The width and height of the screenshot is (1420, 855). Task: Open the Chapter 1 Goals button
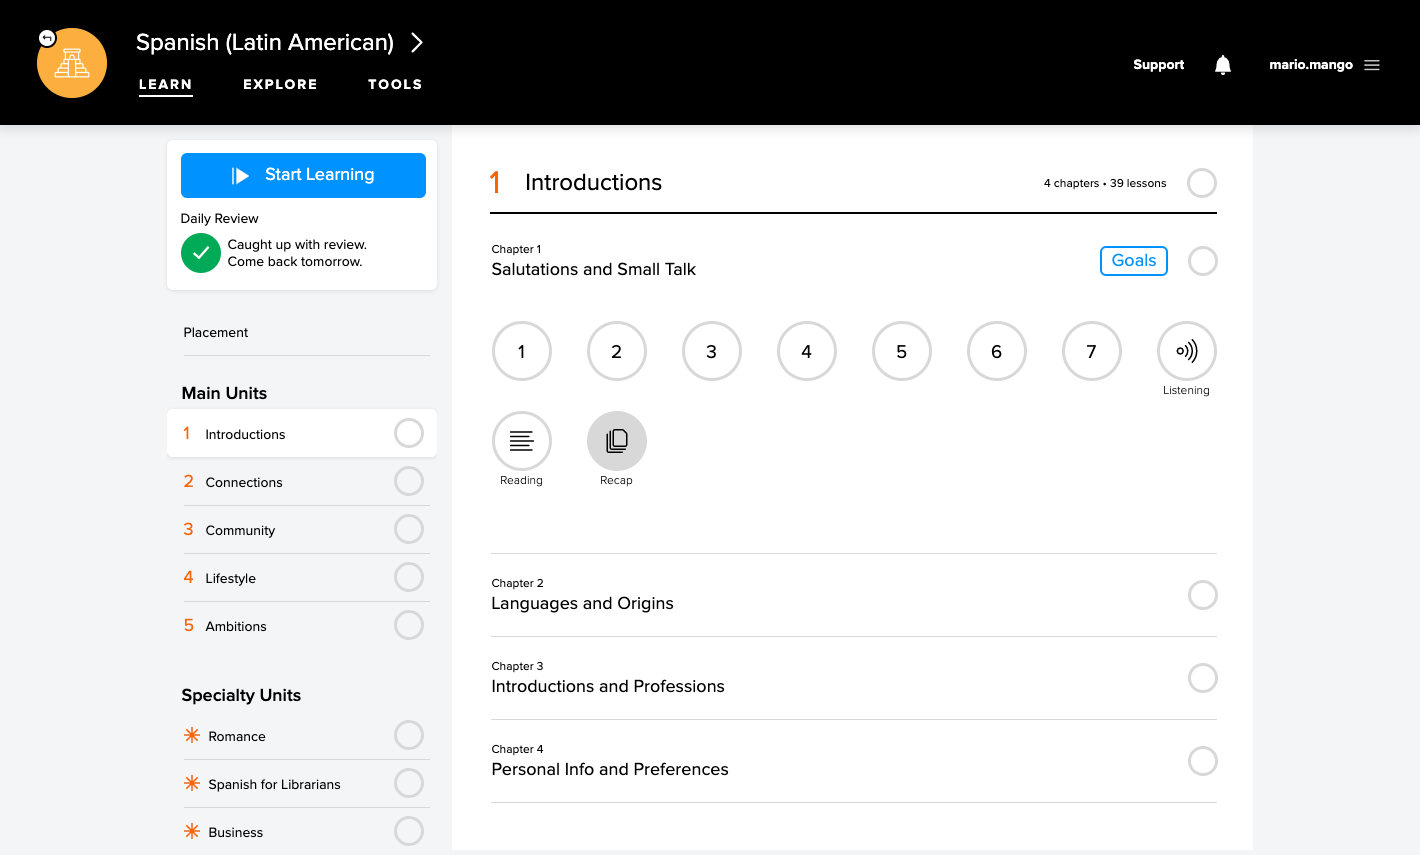click(1133, 261)
